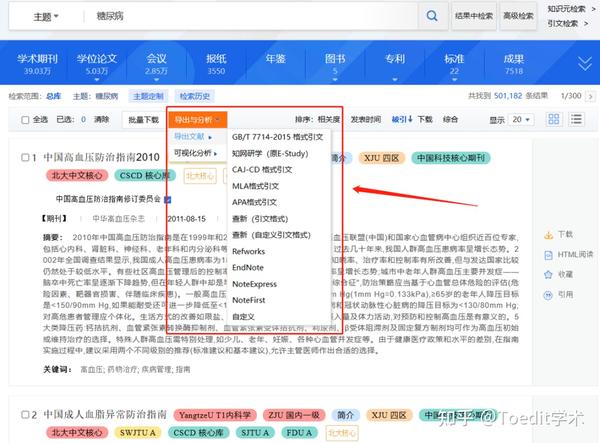This screenshot has width=600, height=443.
Task: Choose EndNote from the export menu
Action: [x=248, y=268]
